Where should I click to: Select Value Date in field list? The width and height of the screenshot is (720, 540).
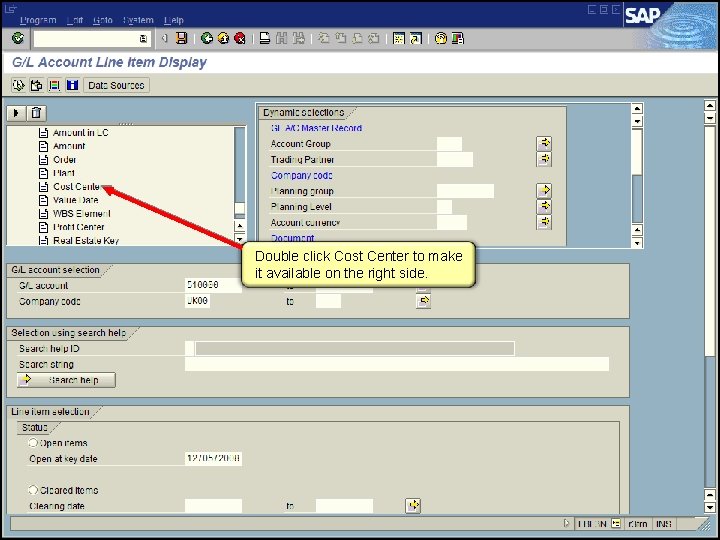click(76, 200)
